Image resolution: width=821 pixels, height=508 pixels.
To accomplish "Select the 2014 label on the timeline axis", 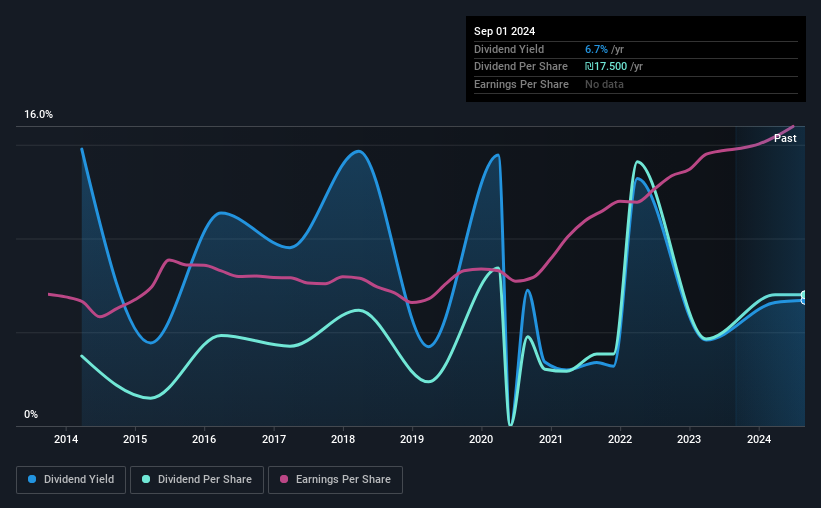I will pos(66,439).
